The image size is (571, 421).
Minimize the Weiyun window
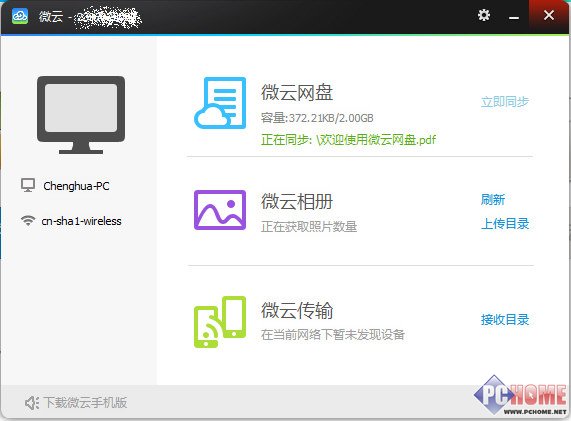click(514, 17)
